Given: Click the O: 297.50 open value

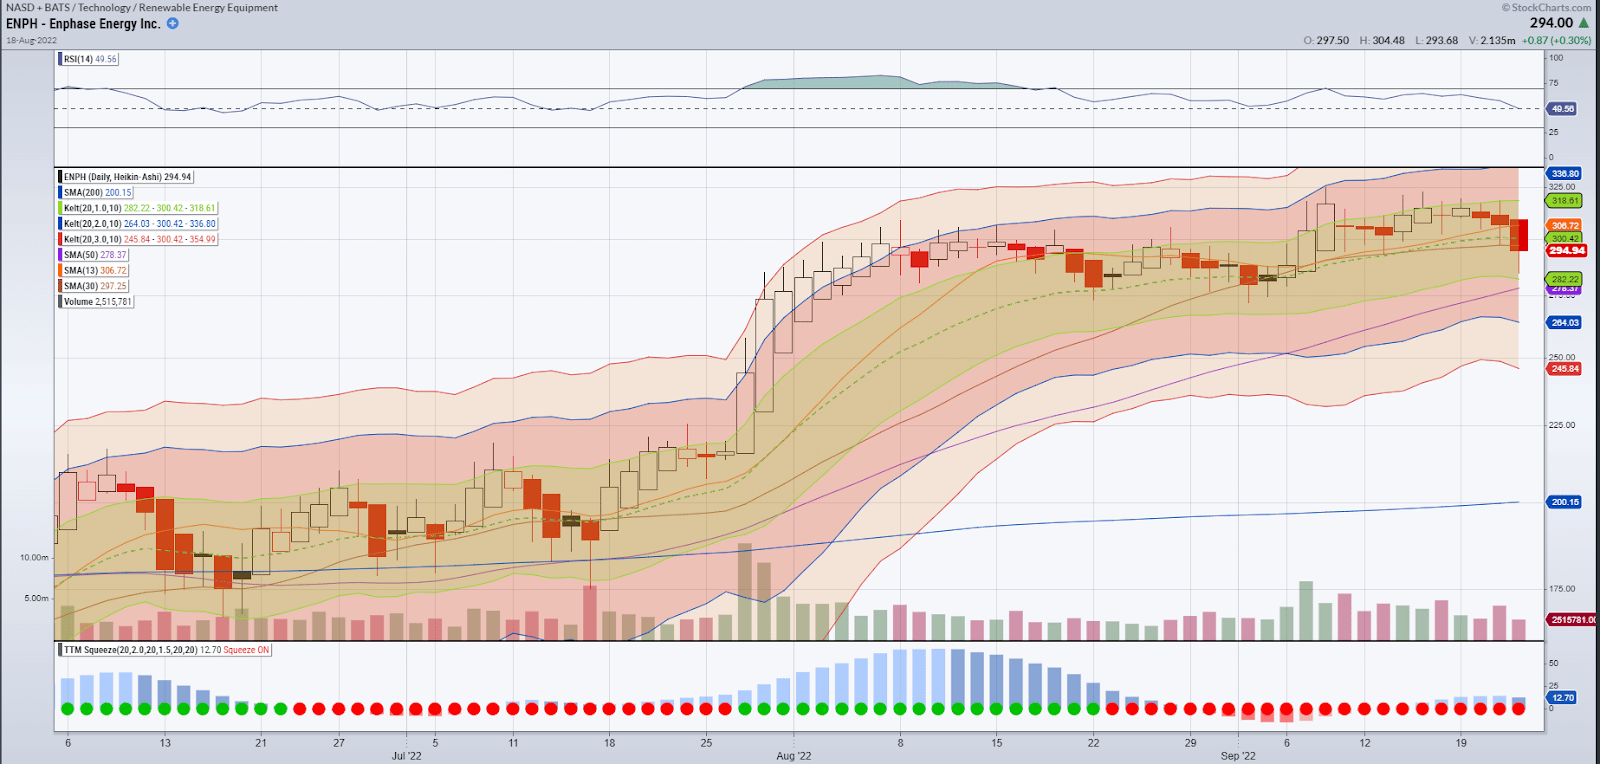Looking at the screenshot, I should tap(1326, 41).
